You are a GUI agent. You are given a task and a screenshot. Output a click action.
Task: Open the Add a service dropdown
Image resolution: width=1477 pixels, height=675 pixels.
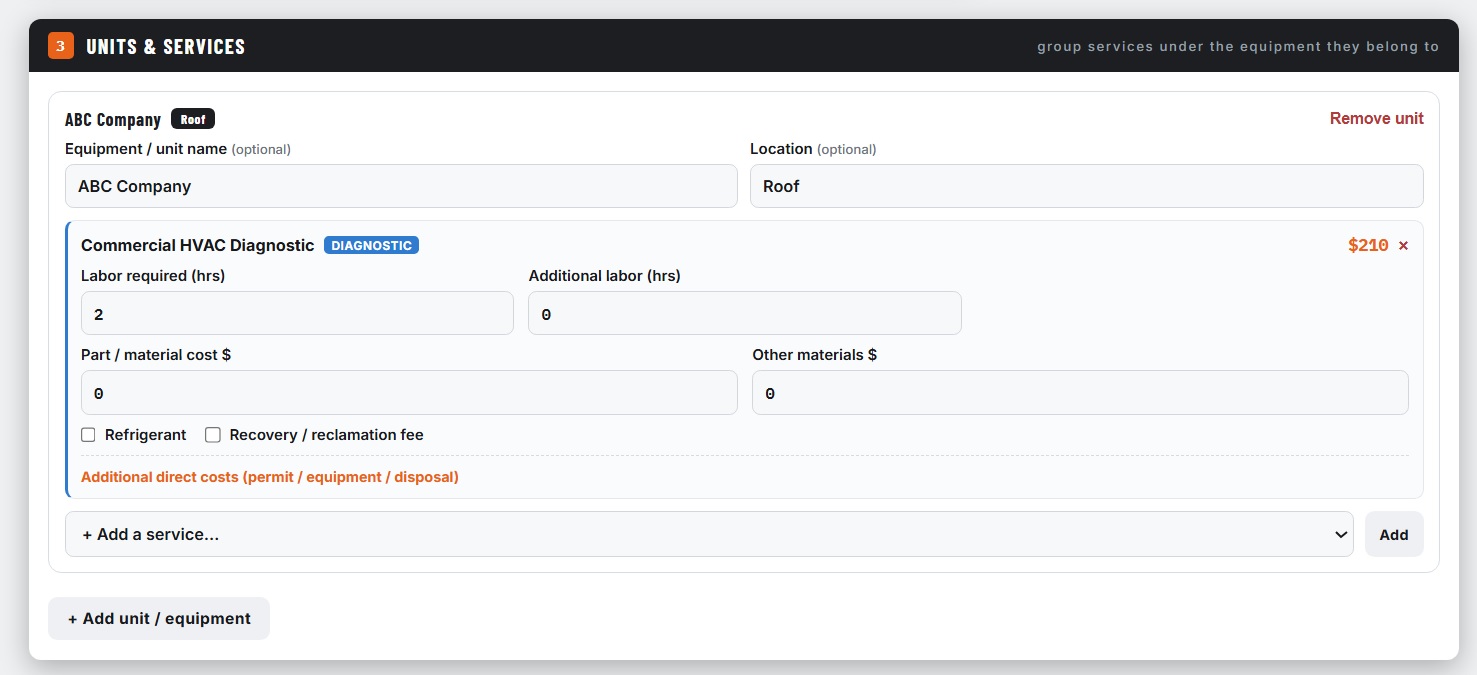click(709, 534)
